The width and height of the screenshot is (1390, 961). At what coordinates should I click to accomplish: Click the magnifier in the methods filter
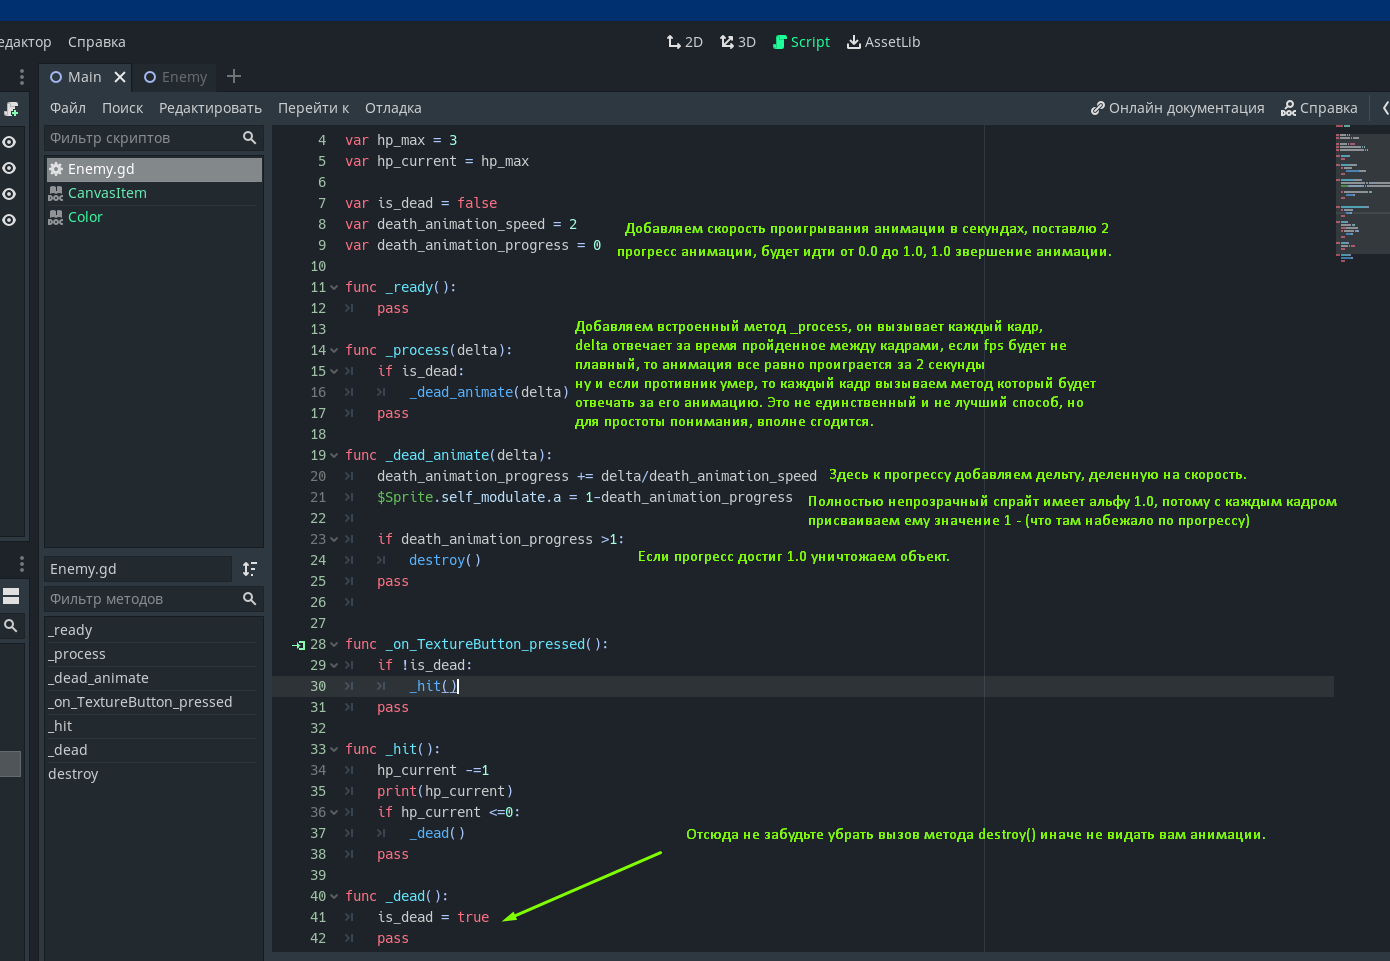pos(249,599)
